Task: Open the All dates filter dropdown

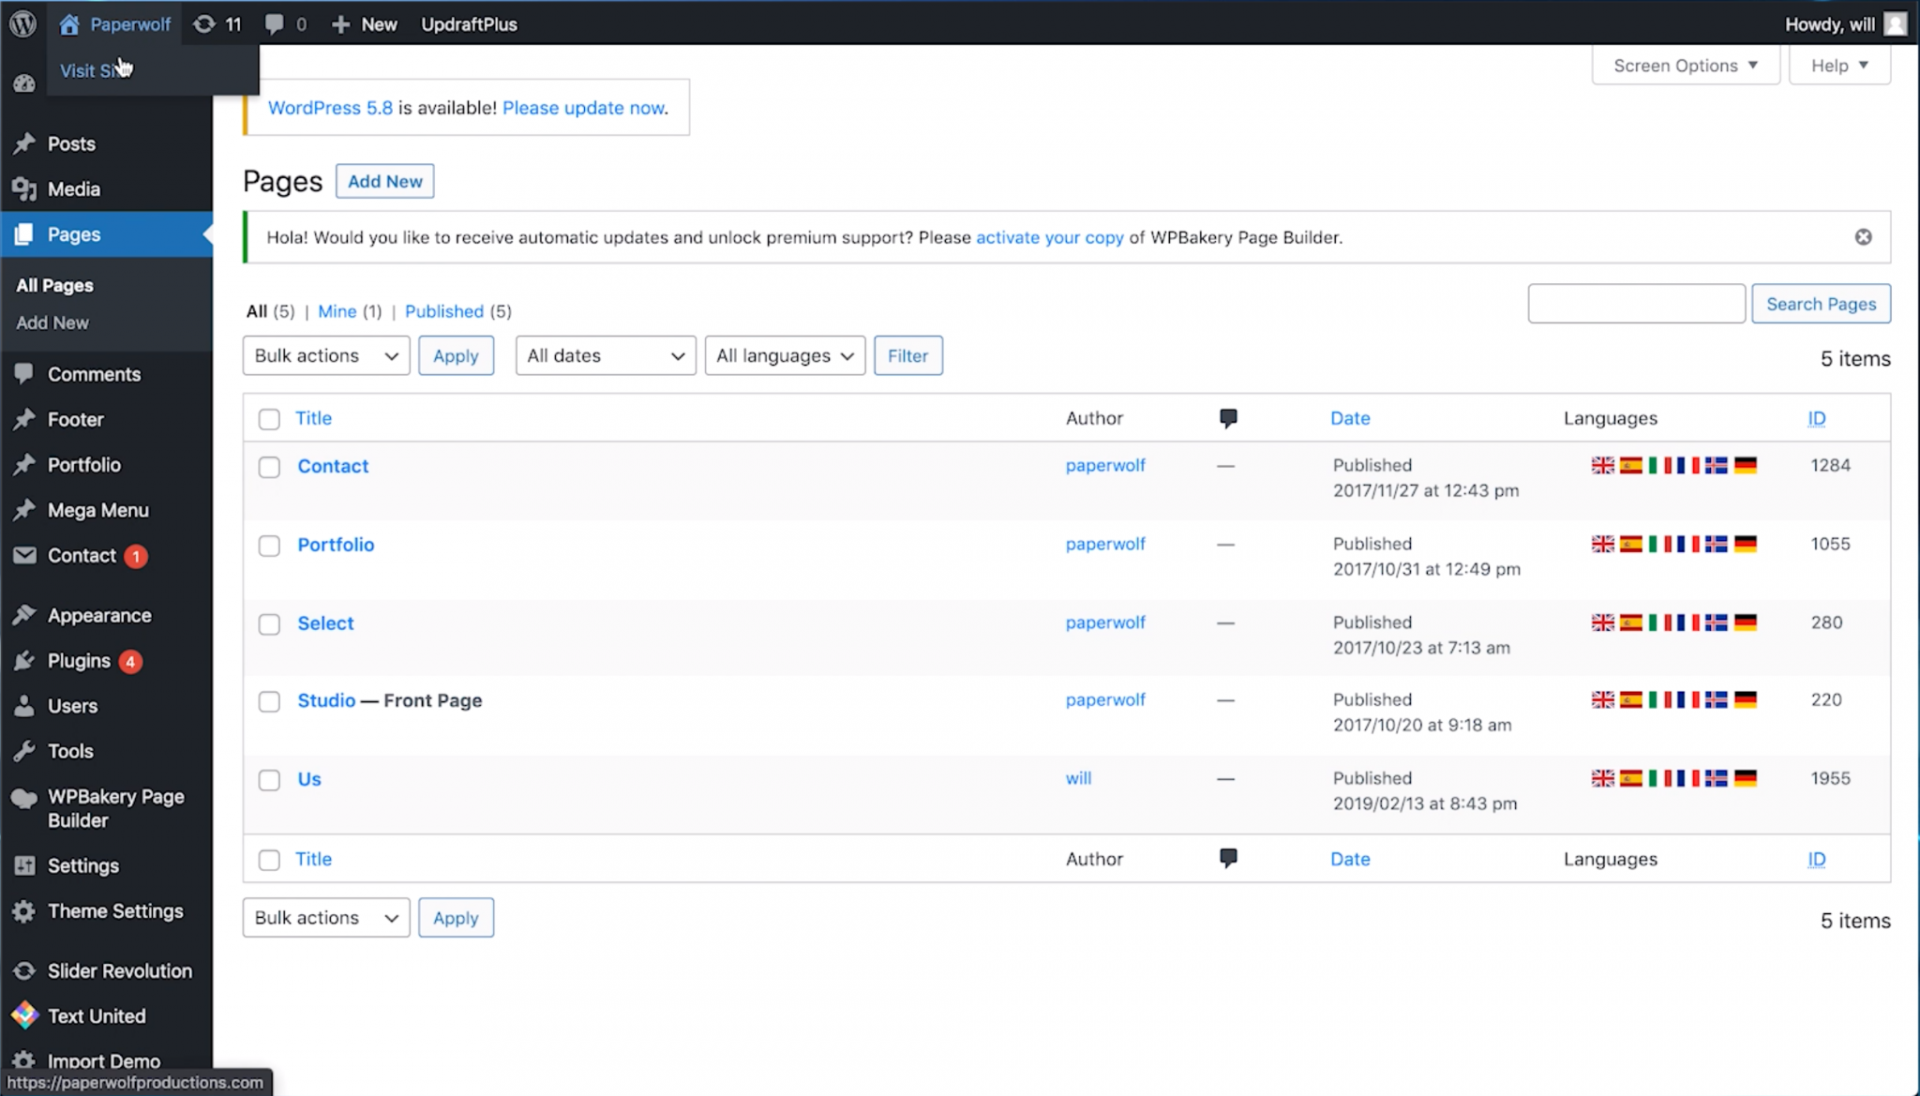Action: point(604,355)
